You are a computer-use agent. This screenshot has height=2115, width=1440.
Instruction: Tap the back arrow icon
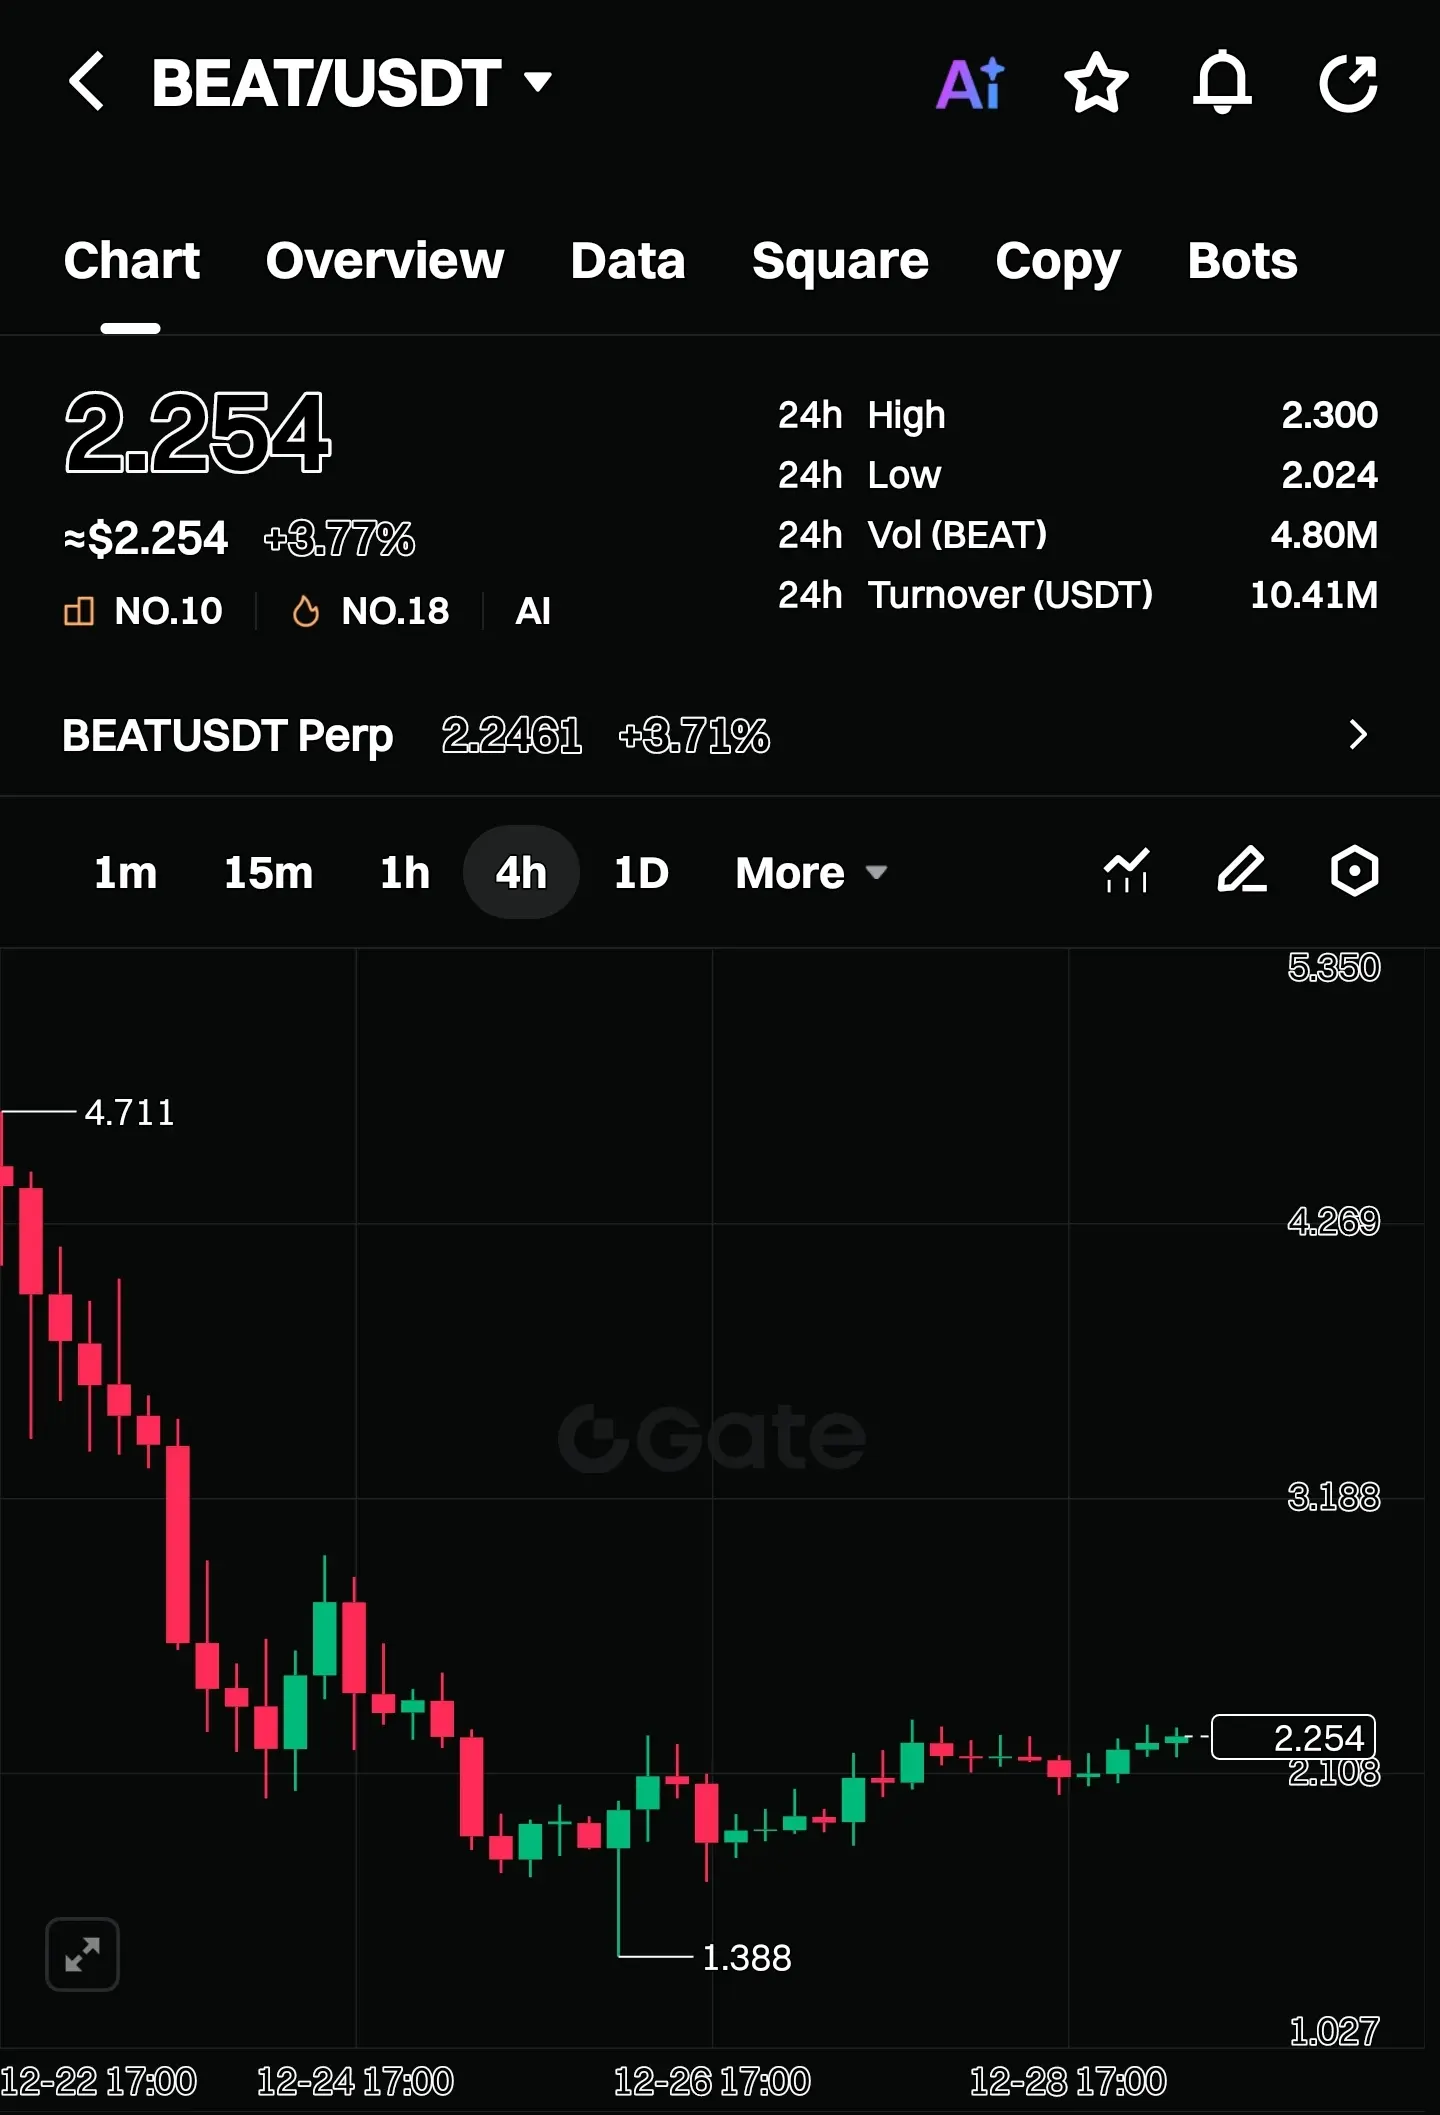click(86, 81)
